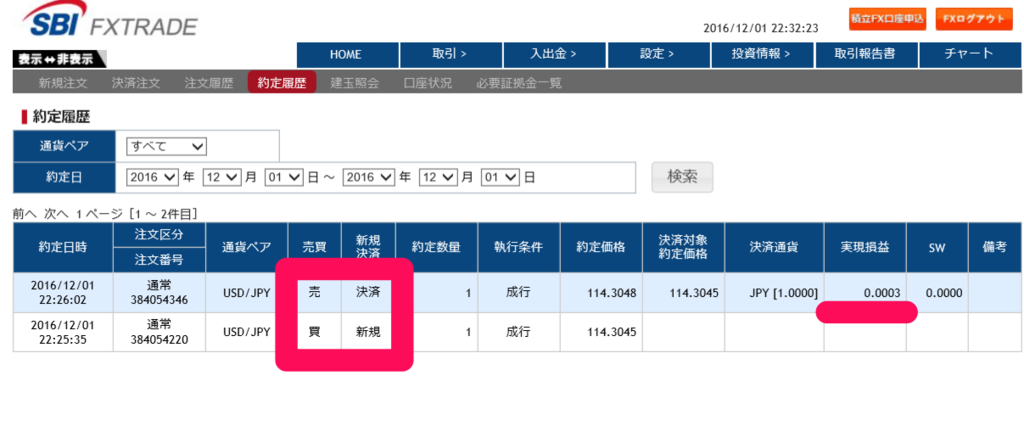This screenshot has width=1024, height=426.
Task: Open the end month 12 dropdown
Action: (439, 177)
